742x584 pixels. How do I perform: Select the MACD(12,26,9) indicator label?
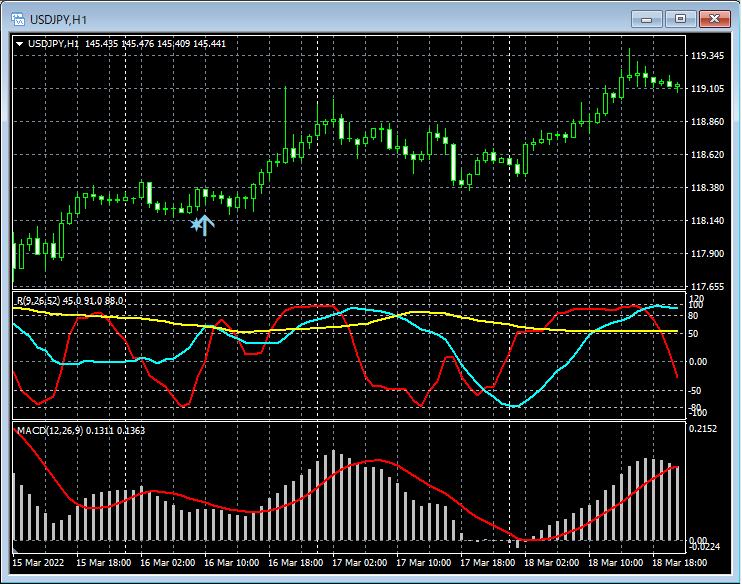click(x=50, y=430)
